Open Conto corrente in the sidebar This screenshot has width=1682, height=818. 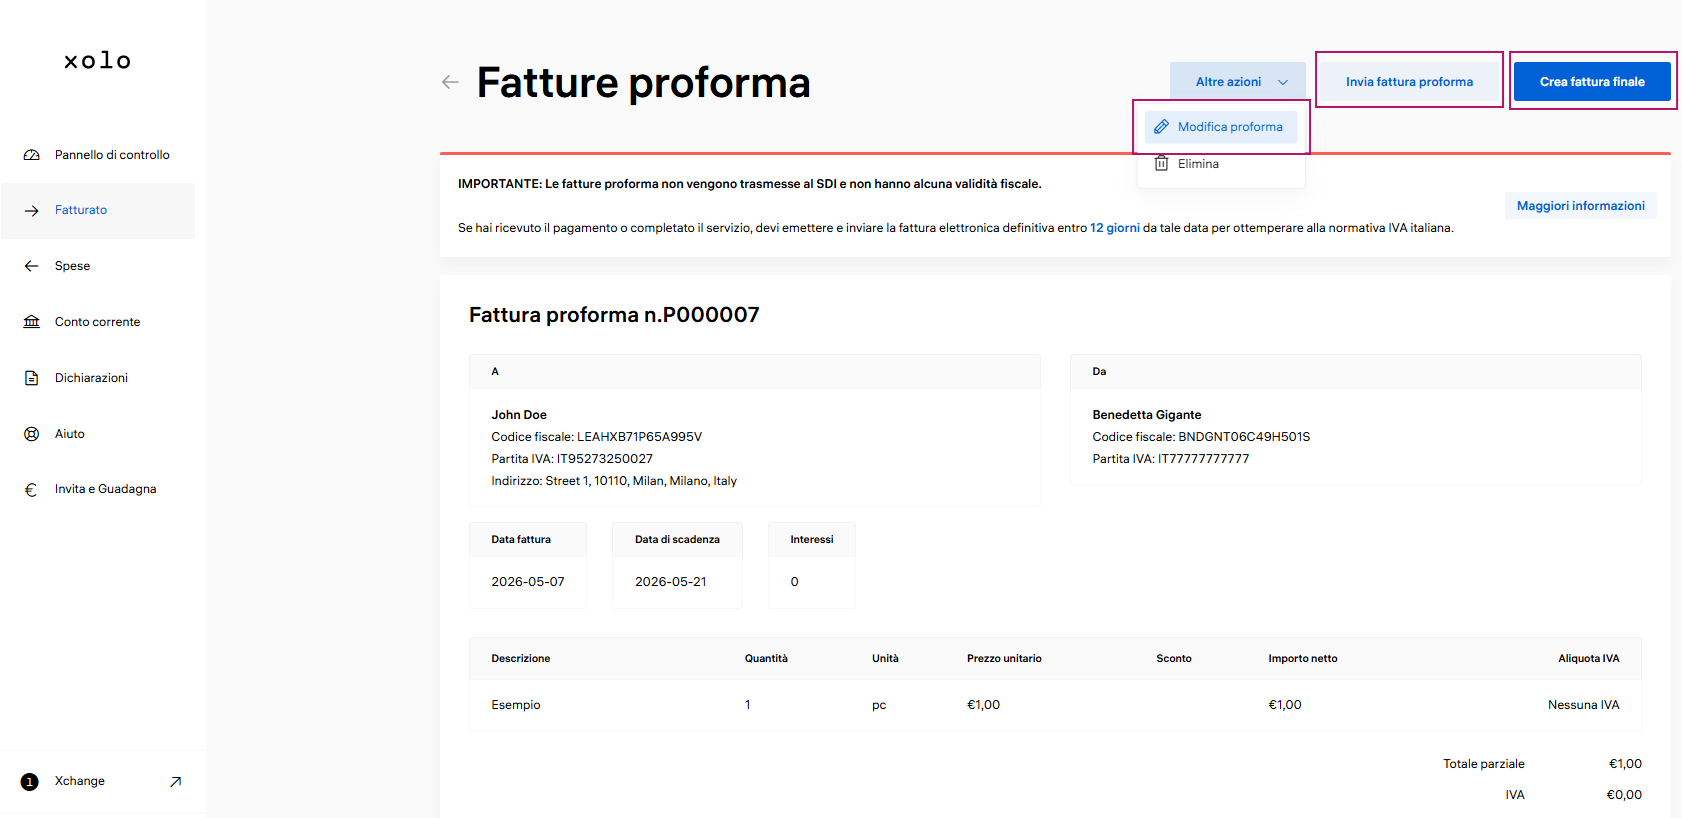click(98, 322)
